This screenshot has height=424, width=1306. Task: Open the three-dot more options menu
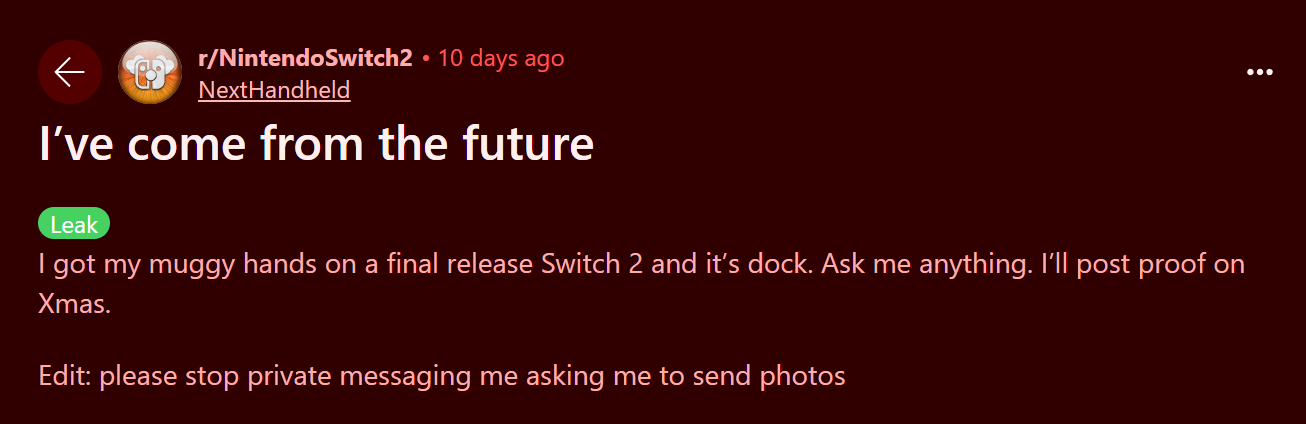click(1259, 72)
